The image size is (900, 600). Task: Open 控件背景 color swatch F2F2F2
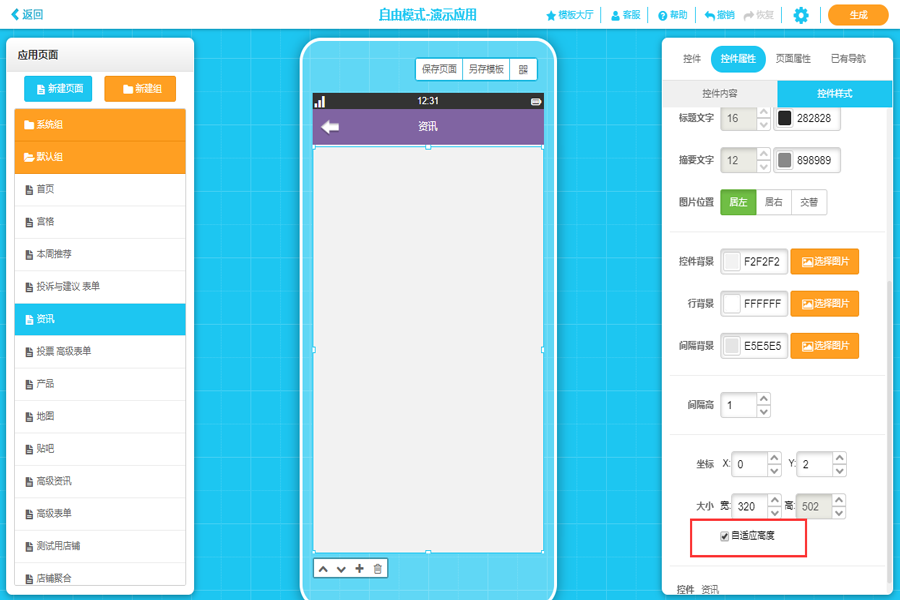[x=732, y=262]
